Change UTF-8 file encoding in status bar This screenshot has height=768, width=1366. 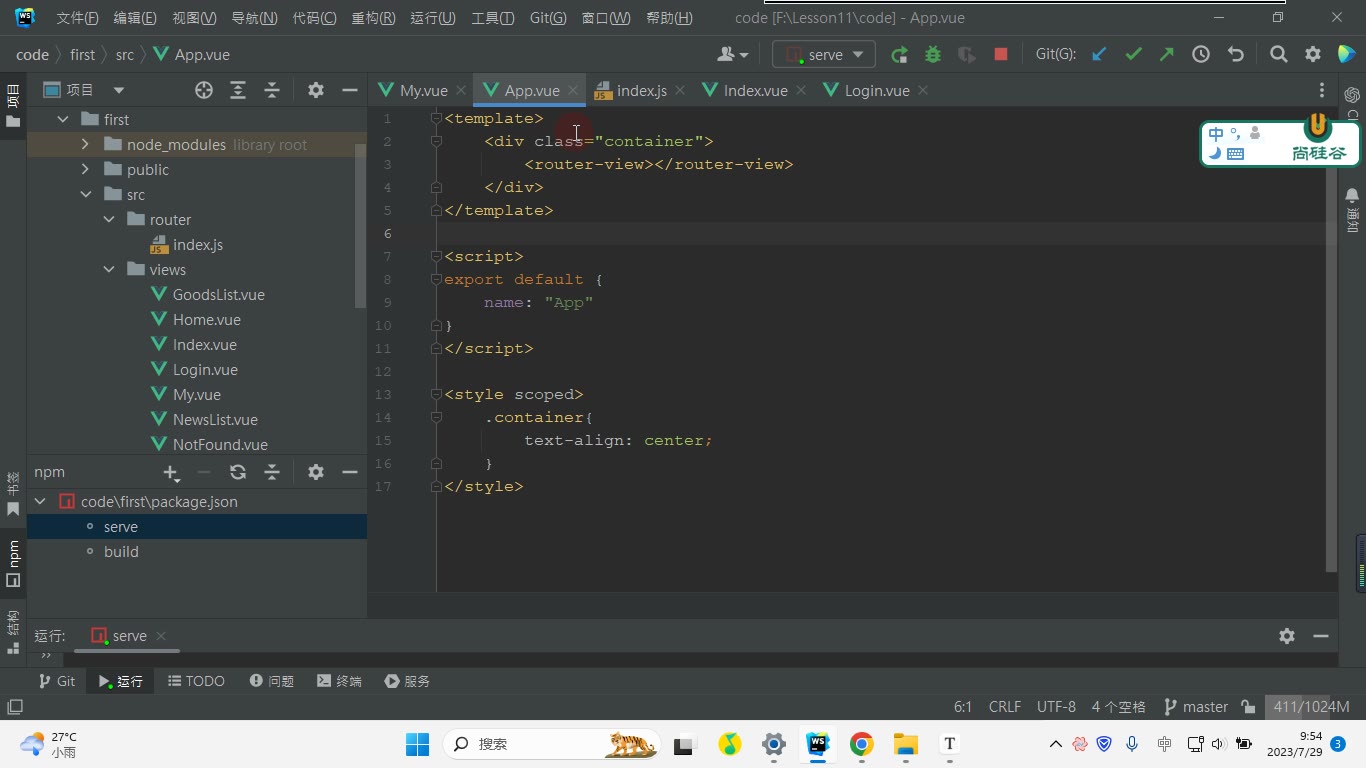tap(1056, 707)
